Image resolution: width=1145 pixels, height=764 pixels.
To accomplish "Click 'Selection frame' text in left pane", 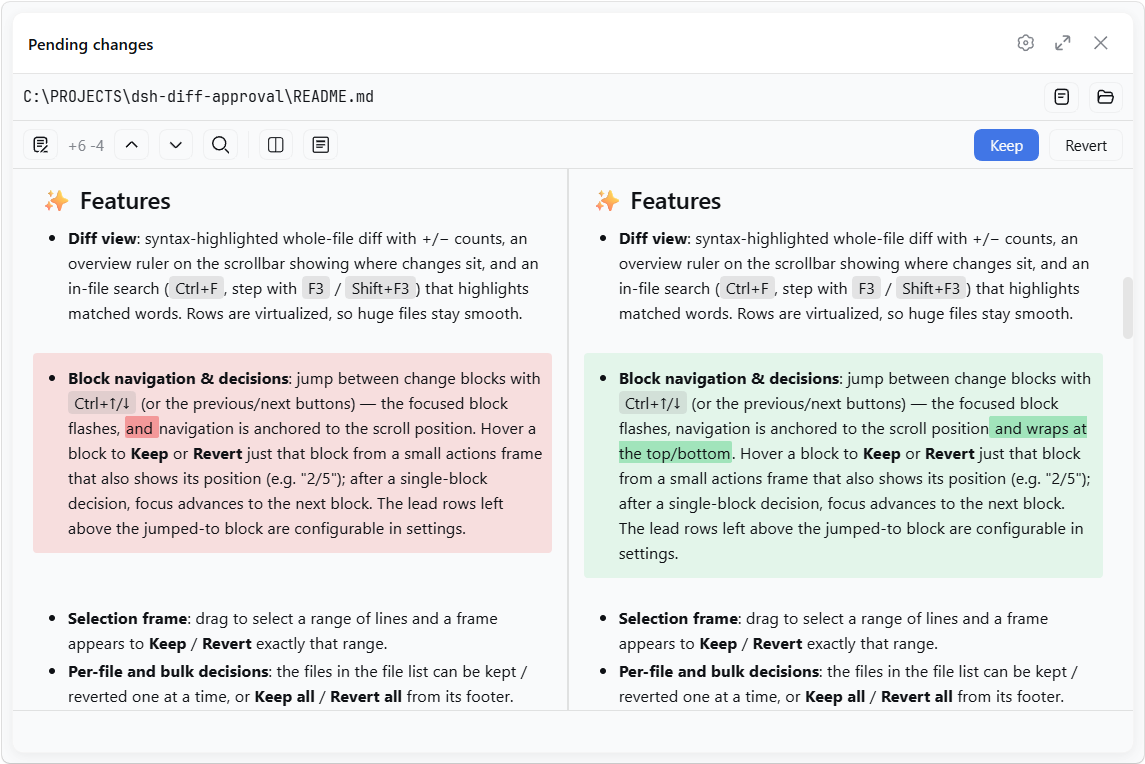I will [128, 619].
